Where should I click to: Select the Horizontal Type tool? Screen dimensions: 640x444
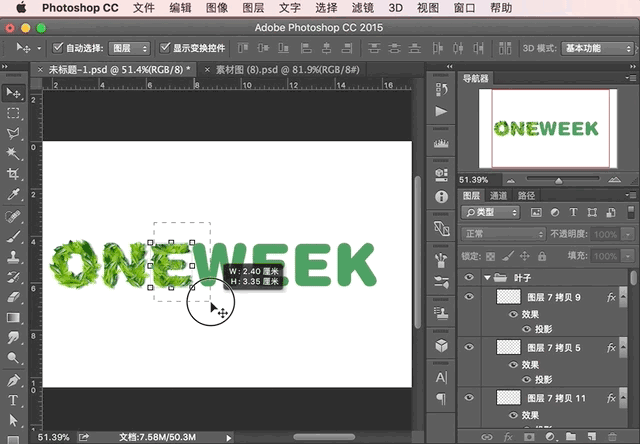coord(13,400)
